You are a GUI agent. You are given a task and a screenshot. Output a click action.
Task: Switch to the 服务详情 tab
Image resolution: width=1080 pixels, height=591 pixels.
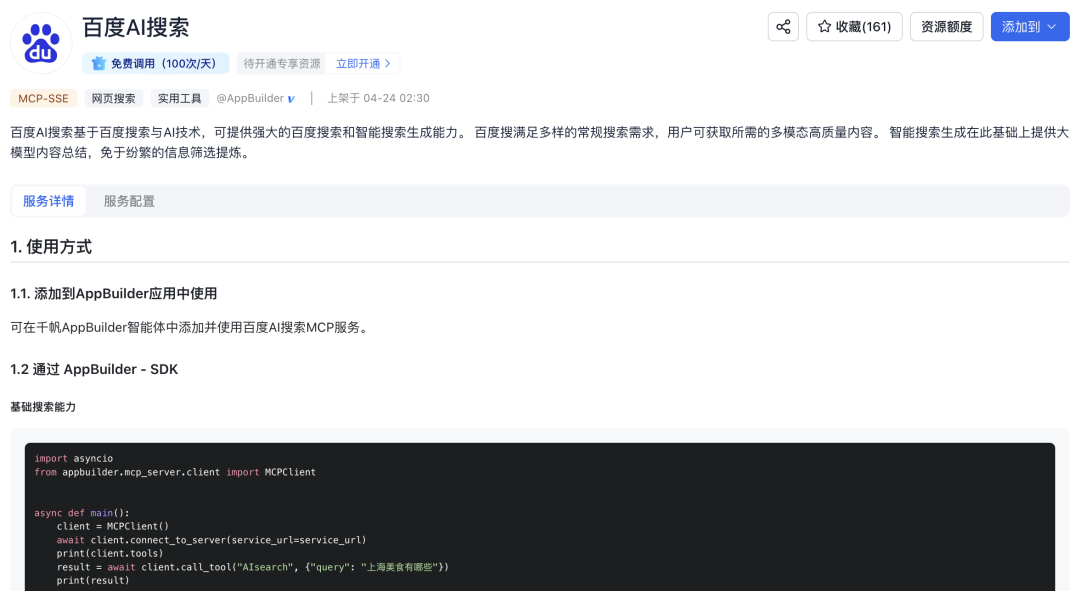[x=48, y=201]
